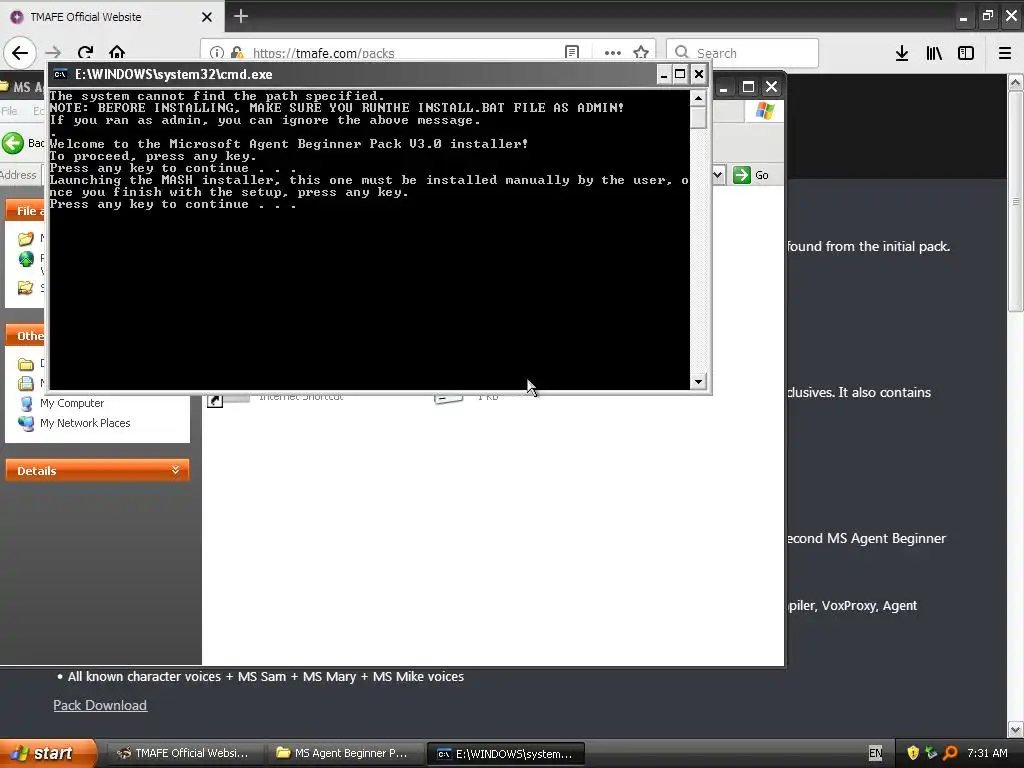Close the TMAFE Official Website tab
The height and width of the screenshot is (768, 1024).
pos(207,17)
